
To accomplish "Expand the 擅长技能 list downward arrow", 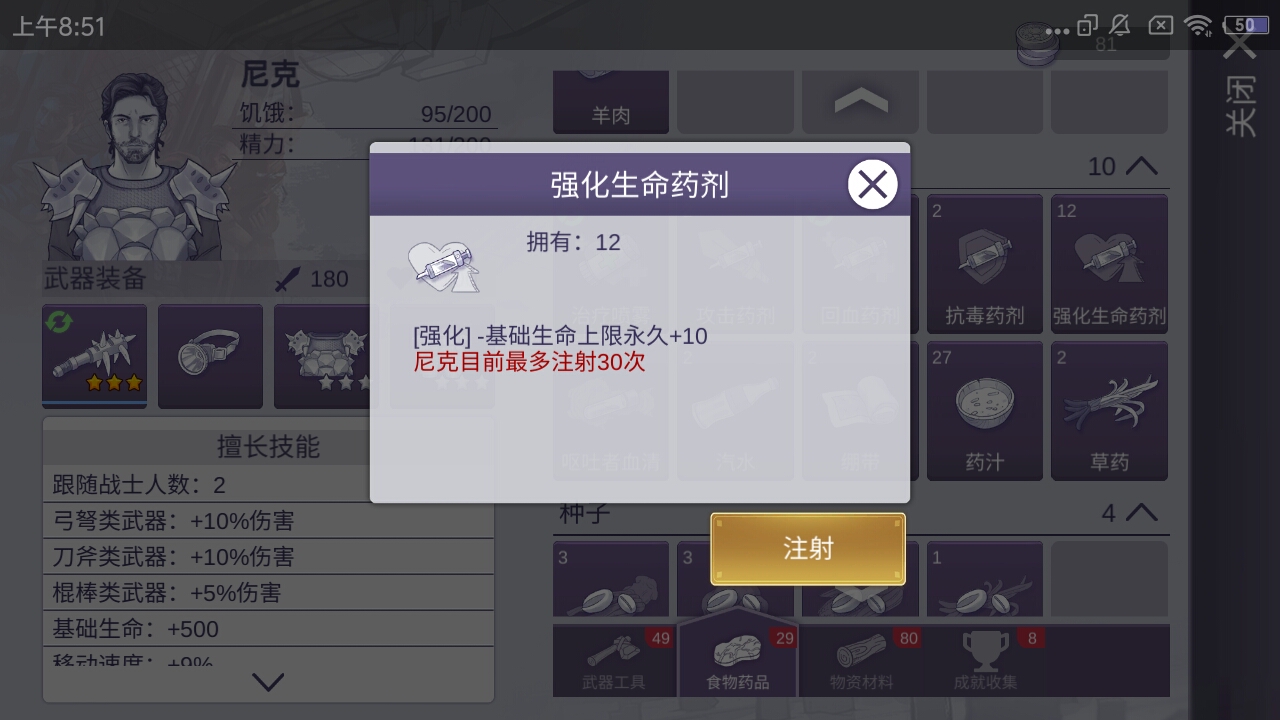I will pyautogui.click(x=268, y=682).
